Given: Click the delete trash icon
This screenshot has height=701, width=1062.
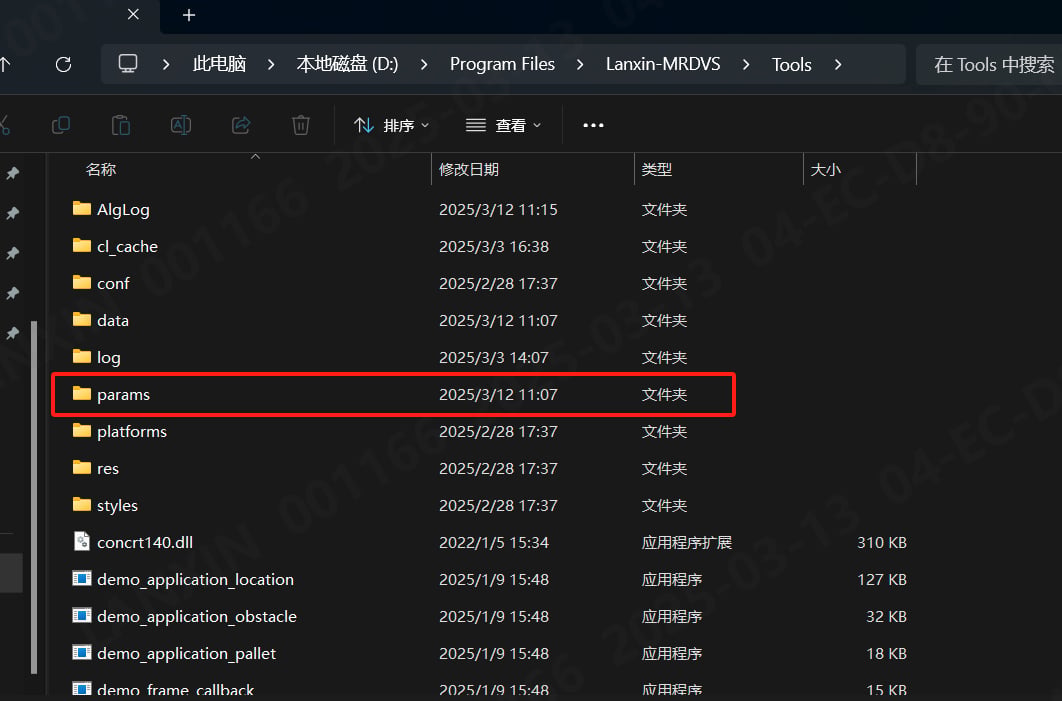Looking at the screenshot, I should point(301,125).
